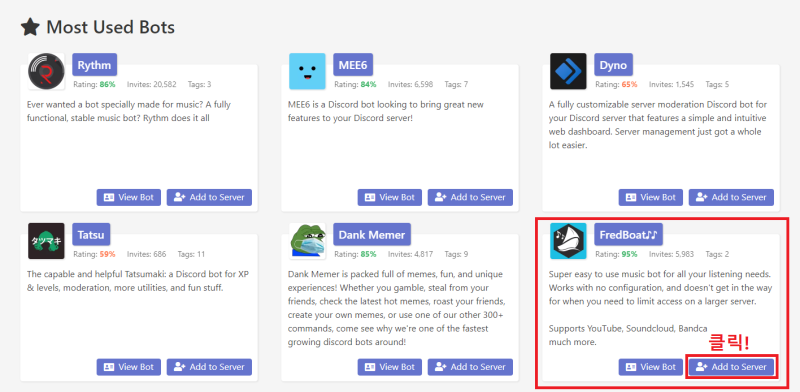Screen dimensions: 800x392
Task: Open the FredBoat name label
Action: tap(629, 234)
